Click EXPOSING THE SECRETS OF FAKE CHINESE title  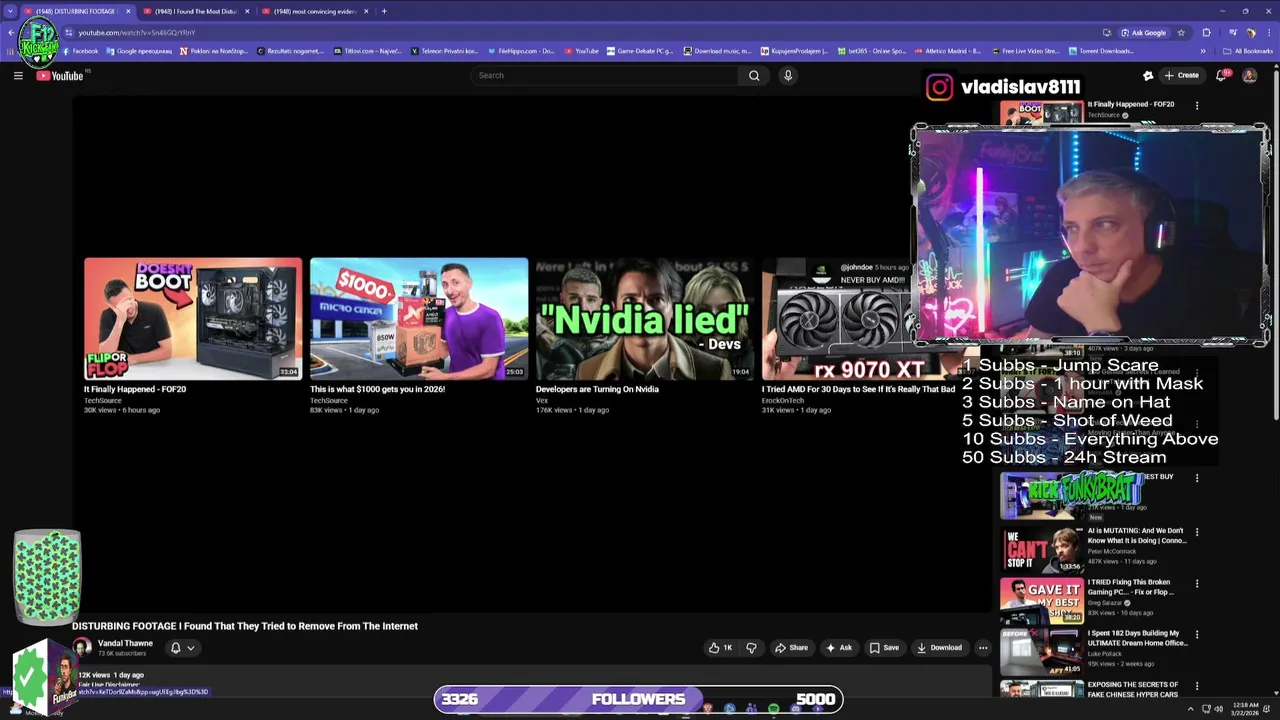click(1133, 689)
